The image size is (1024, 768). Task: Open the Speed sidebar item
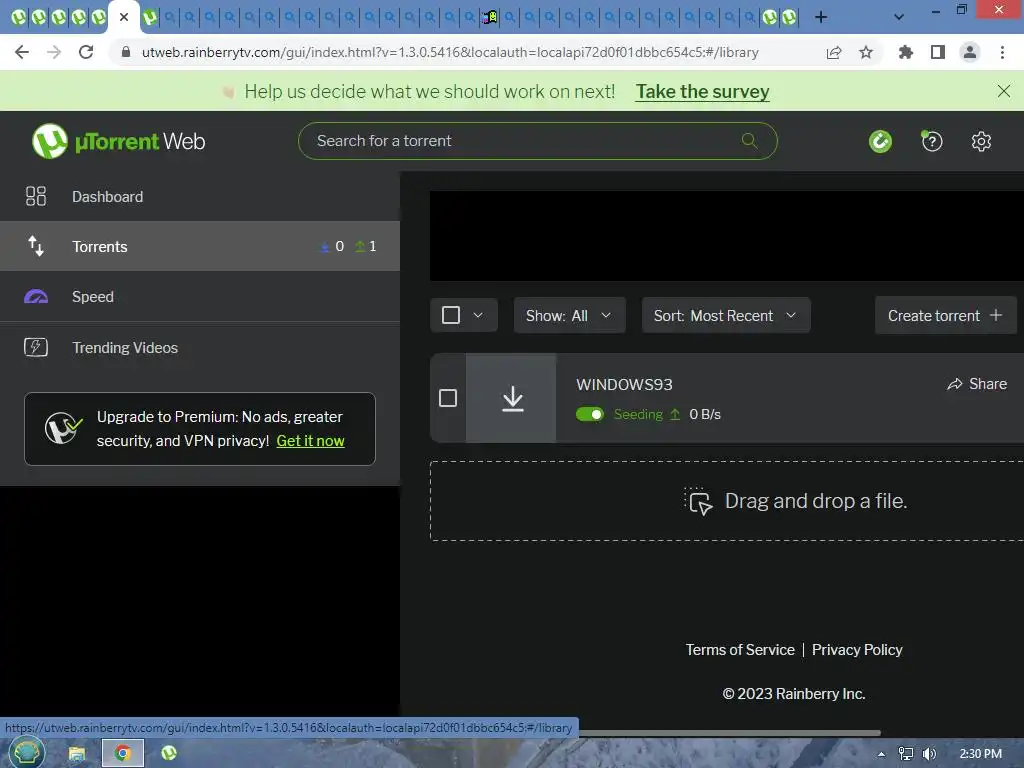coord(200,296)
